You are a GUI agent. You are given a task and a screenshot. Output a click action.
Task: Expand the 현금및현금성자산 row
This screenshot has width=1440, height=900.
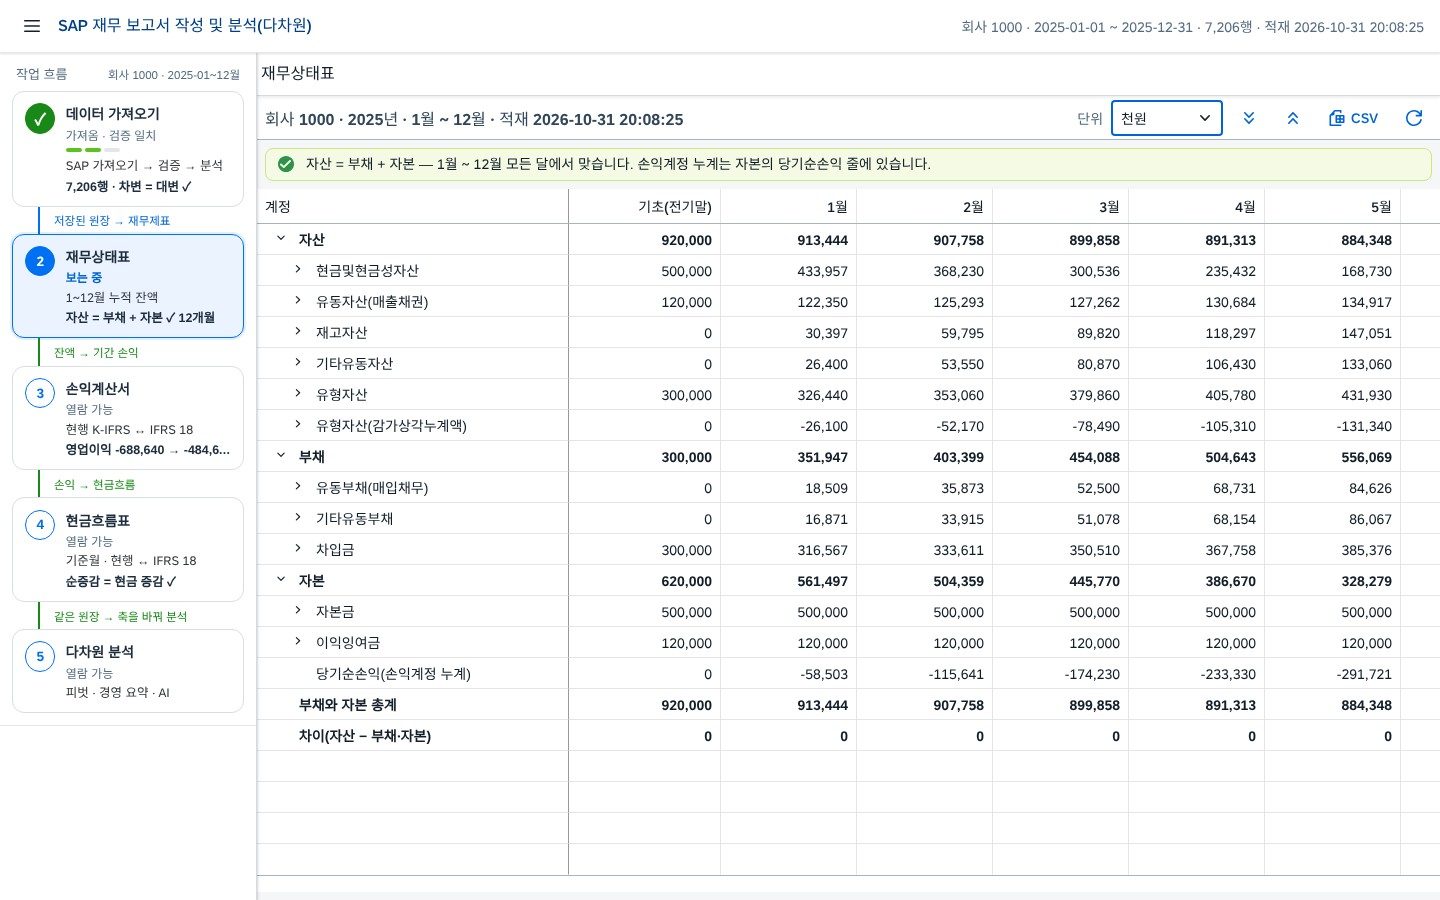[x=298, y=270]
